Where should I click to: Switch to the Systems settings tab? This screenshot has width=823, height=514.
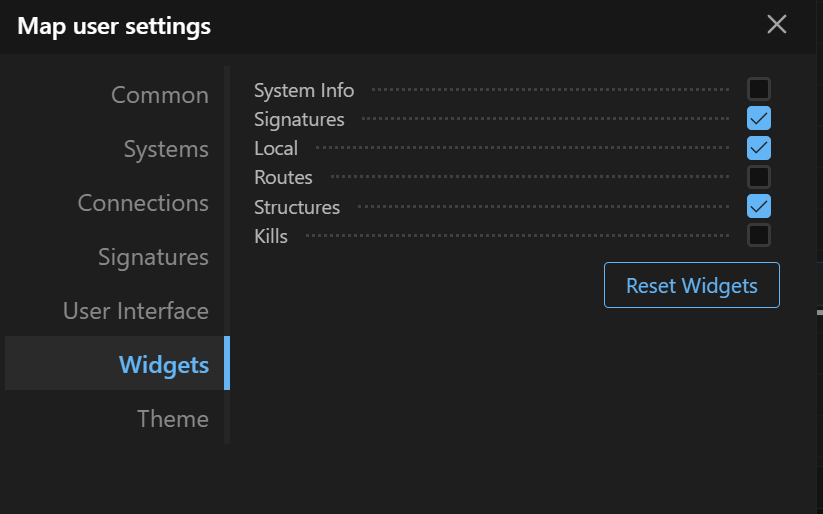[x=166, y=149]
